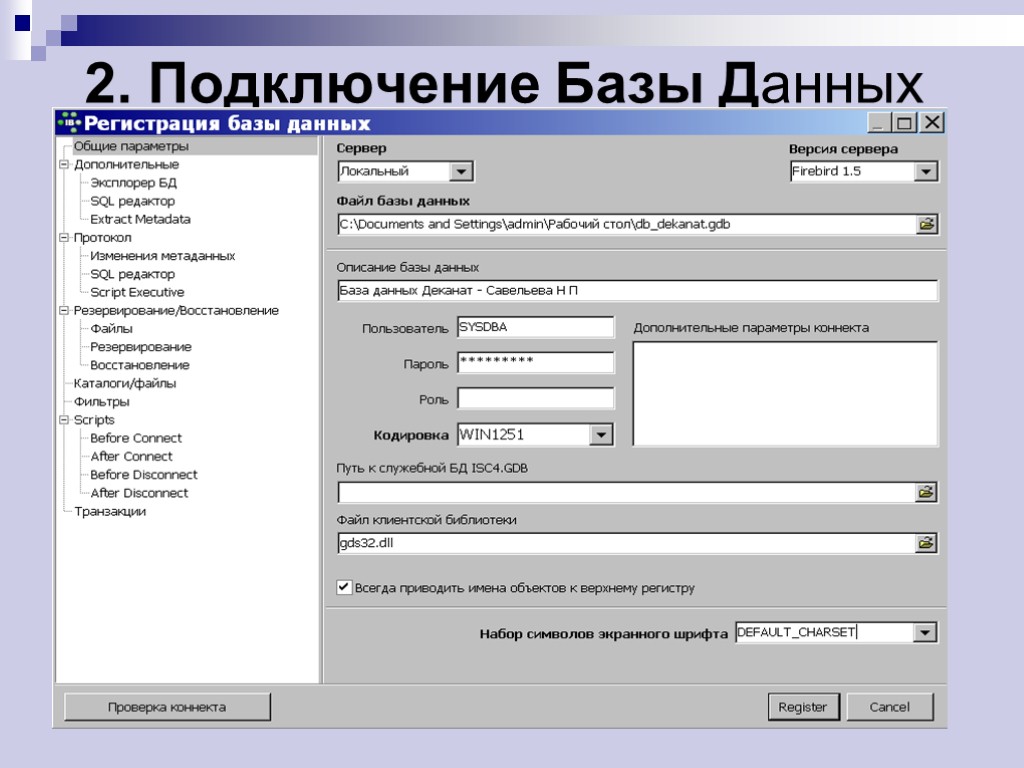This screenshot has height=768, width=1024.
Task: Collapse the Протокол tree node
Action: tap(64, 238)
